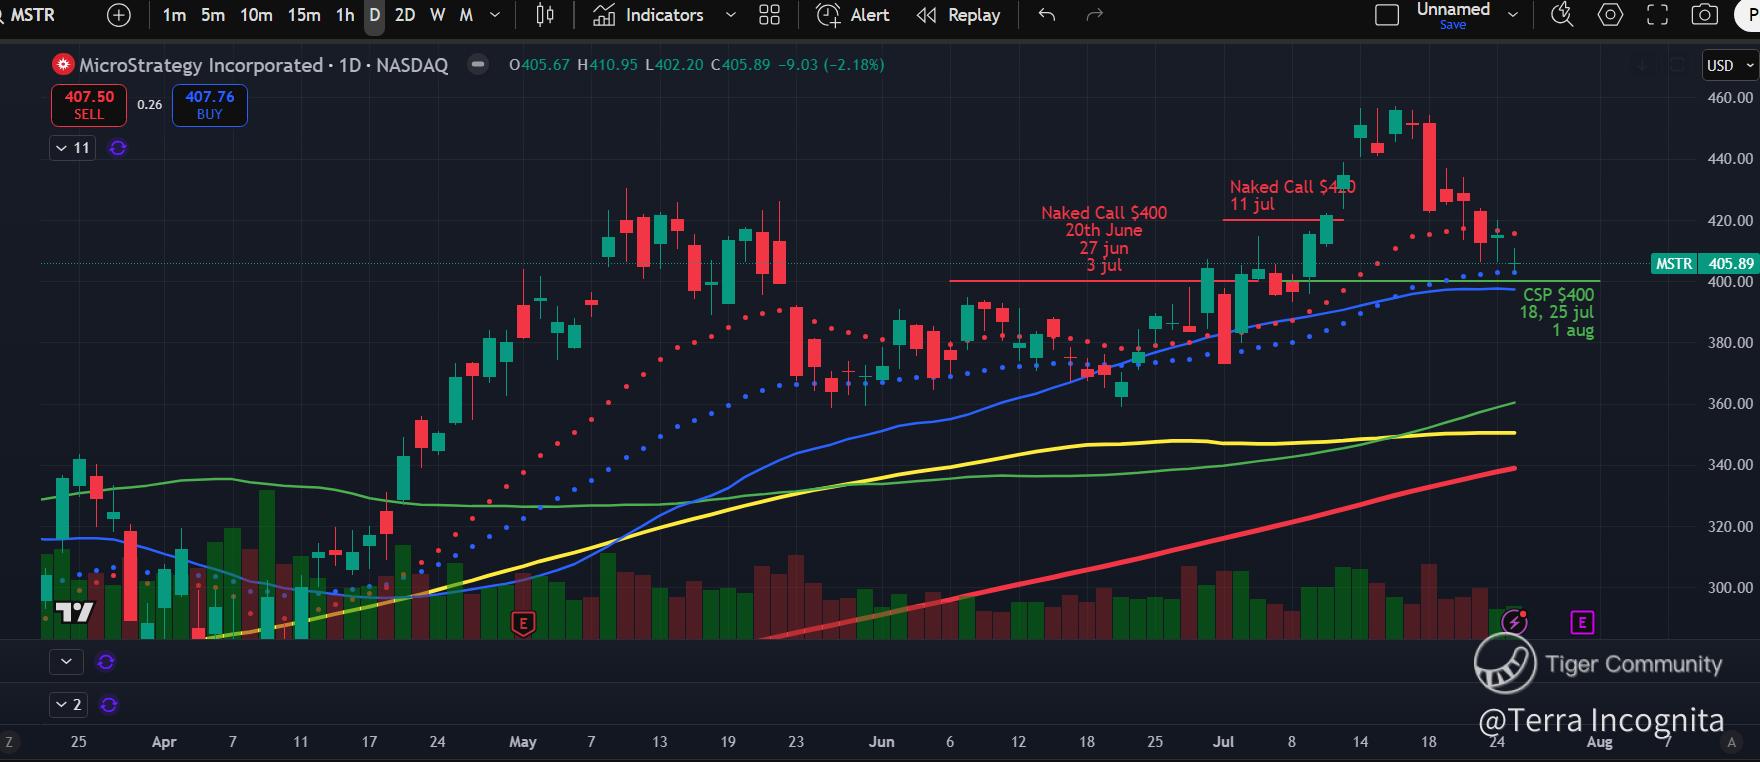The image size is (1760, 762).
Task: Click the May label on time axis
Action: pyautogui.click(x=523, y=742)
